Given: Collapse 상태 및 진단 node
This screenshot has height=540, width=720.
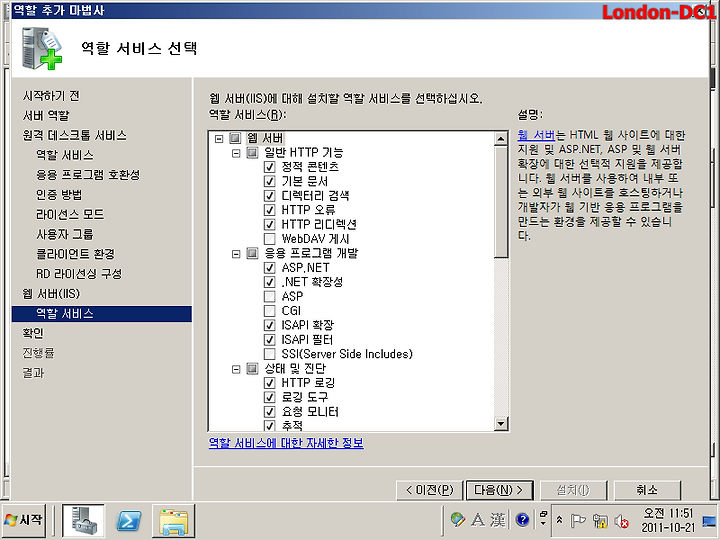Looking at the screenshot, I should tap(236, 369).
